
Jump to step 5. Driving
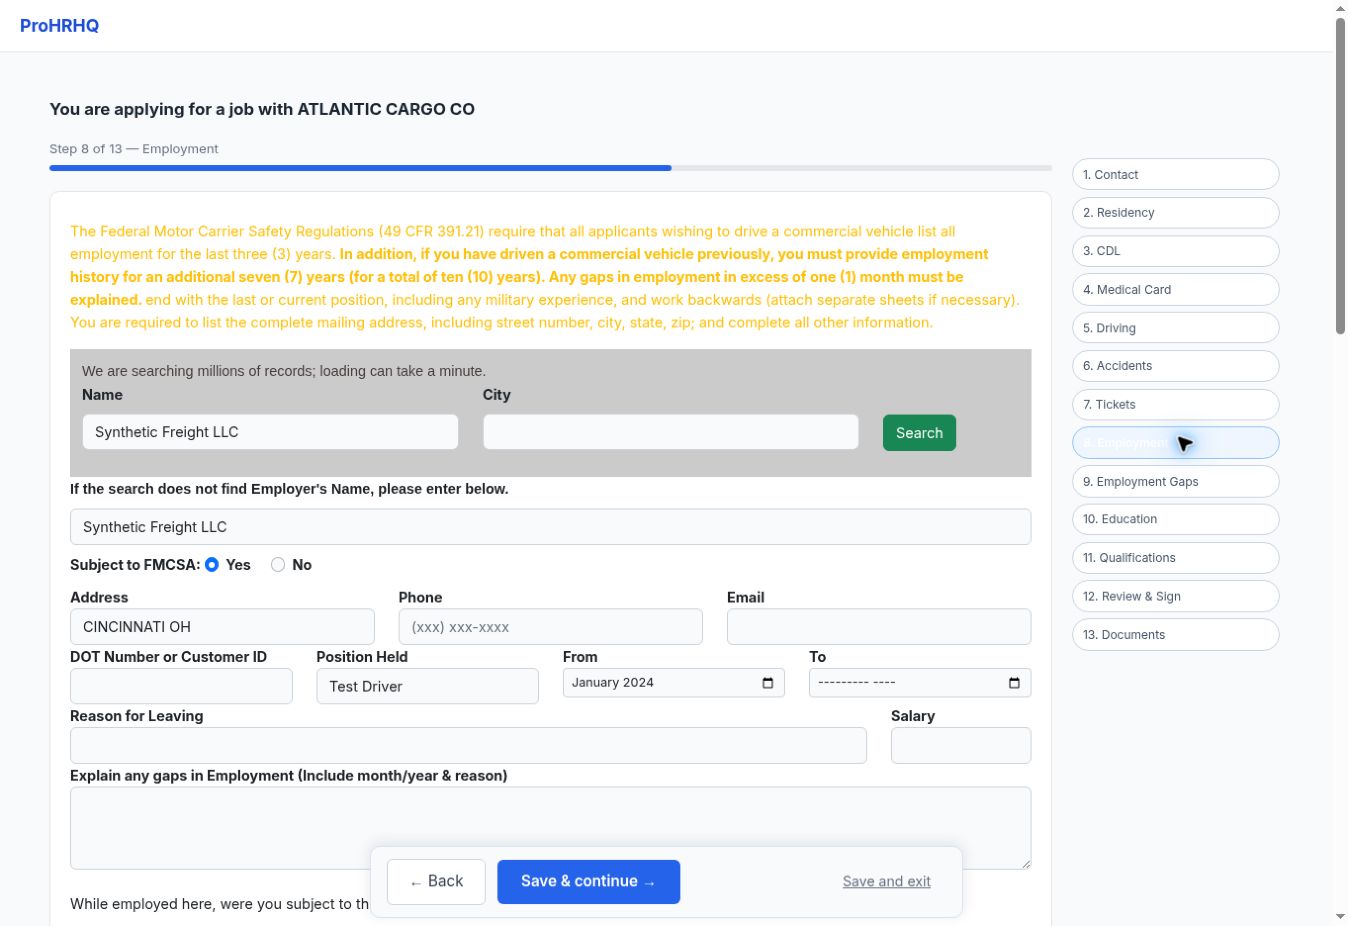(x=1176, y=328)
